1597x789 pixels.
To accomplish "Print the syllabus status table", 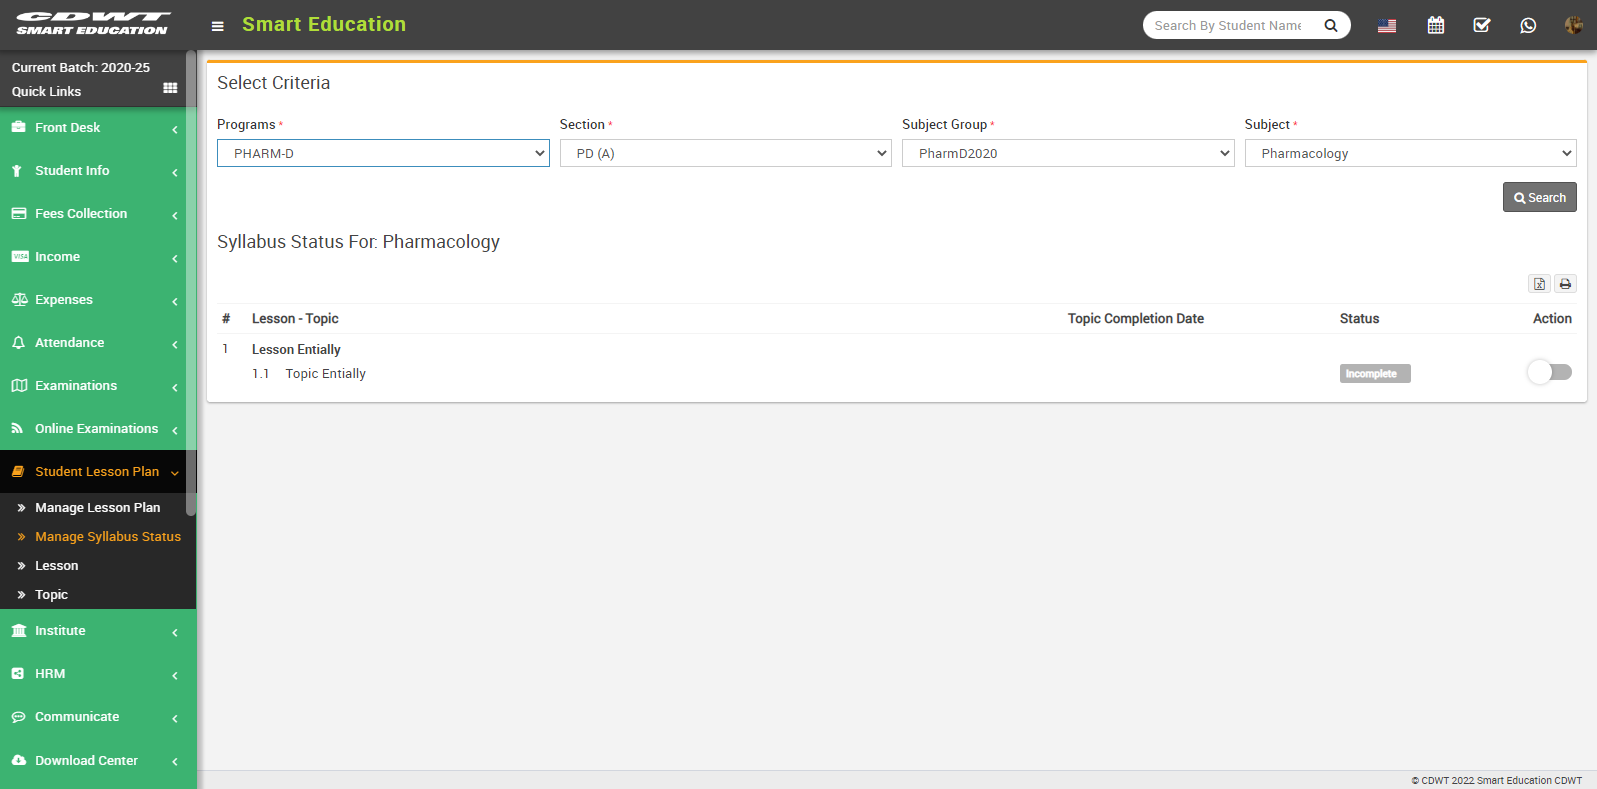I will coord(1565,284).
